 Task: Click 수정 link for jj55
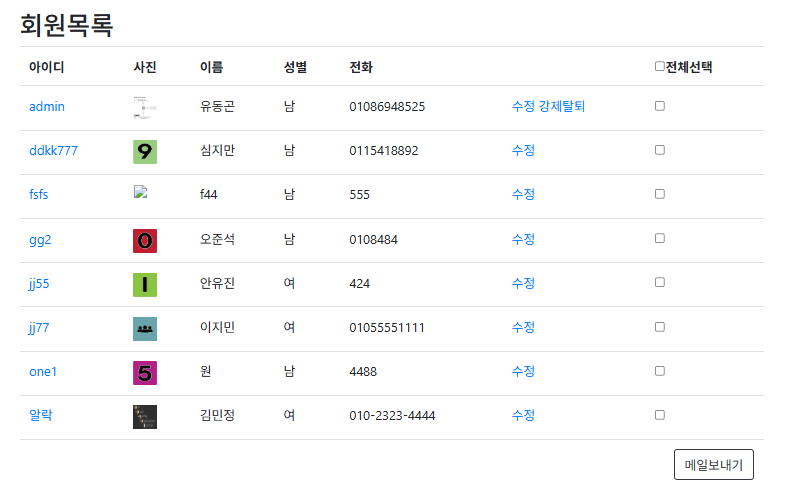523,283
